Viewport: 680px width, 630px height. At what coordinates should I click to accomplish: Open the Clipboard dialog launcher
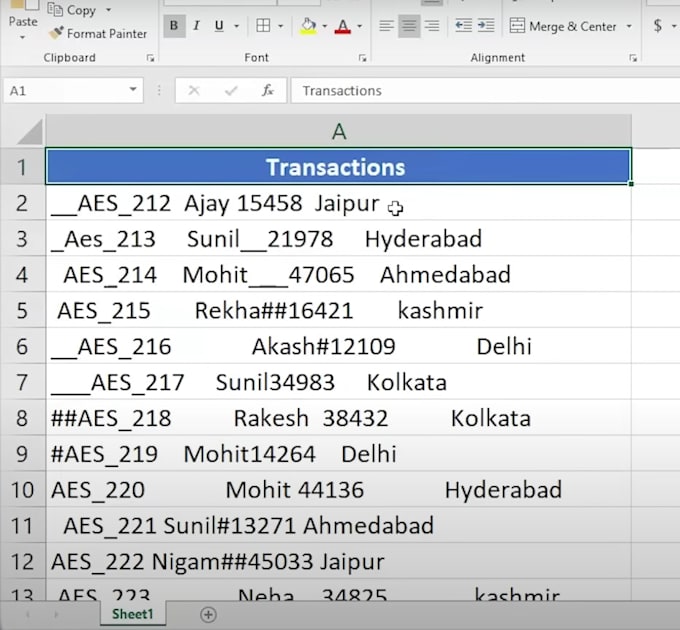tap(150, 58)
